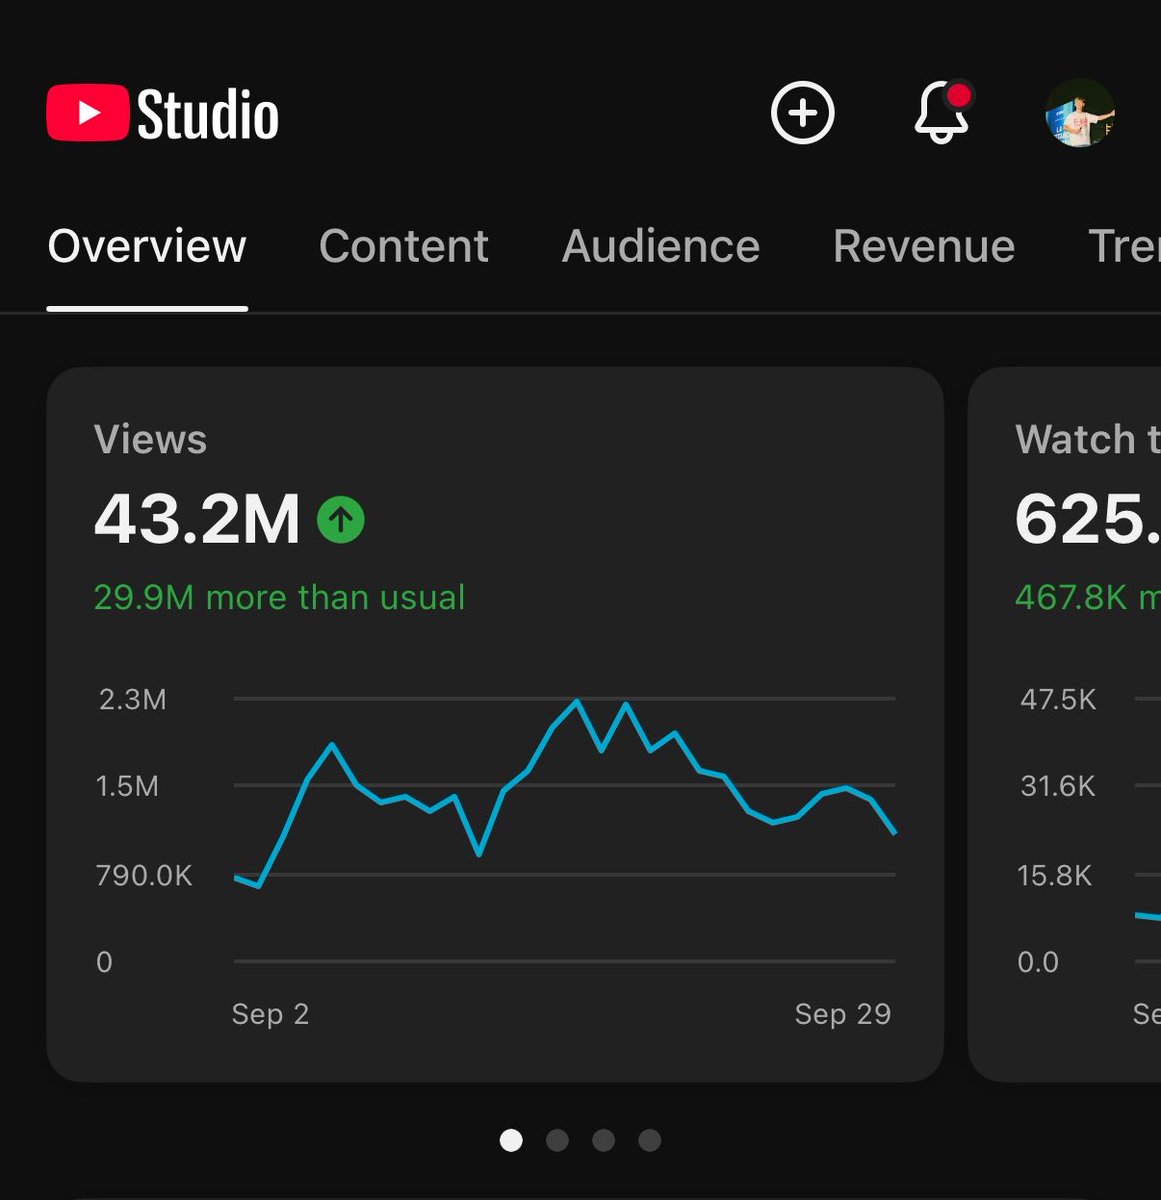The image size is (1161, 1200).
Task: Go to the third carousel page dot
Action: point(603,1140)
